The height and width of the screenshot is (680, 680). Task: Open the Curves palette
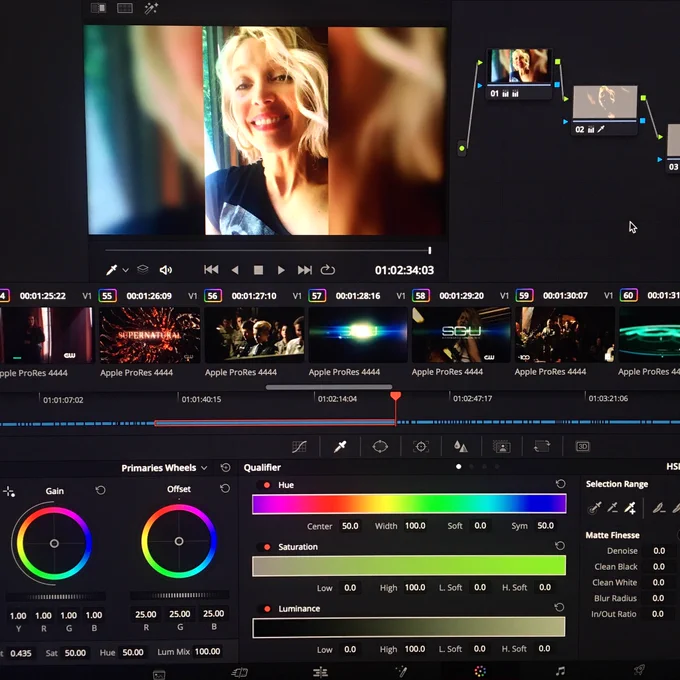coord(299,446)
